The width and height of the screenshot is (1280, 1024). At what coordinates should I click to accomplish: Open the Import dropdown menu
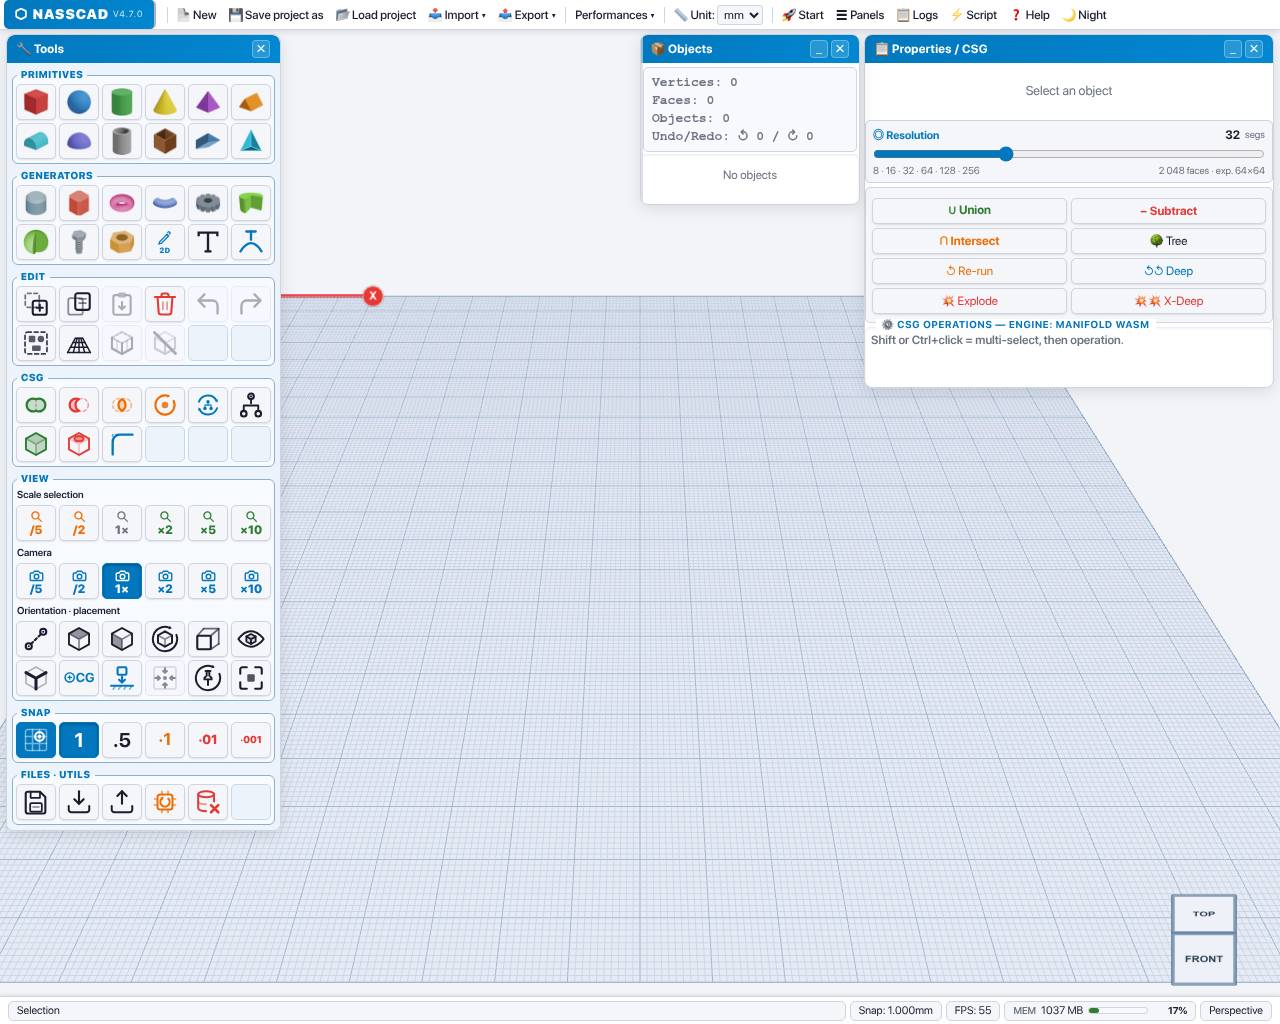pyautogui.click(x=457, y=15)
